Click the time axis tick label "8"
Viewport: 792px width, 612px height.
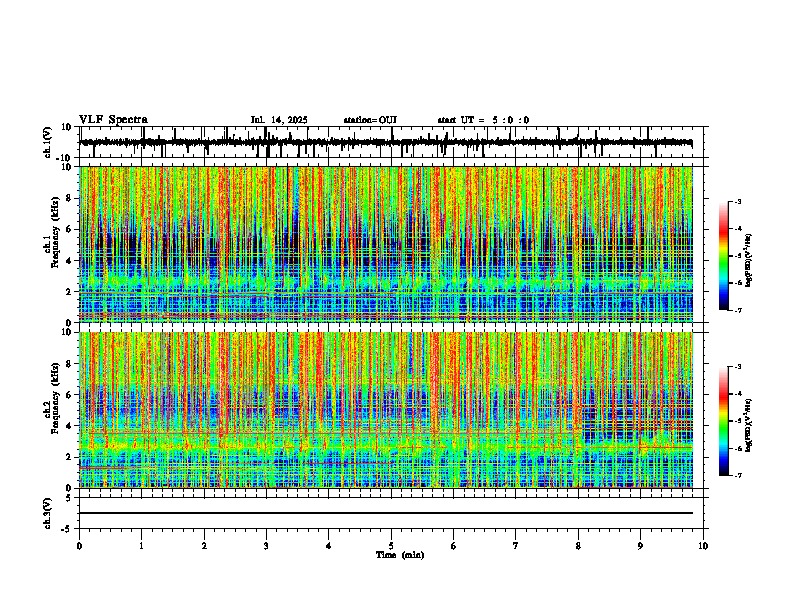click(578, 546)
